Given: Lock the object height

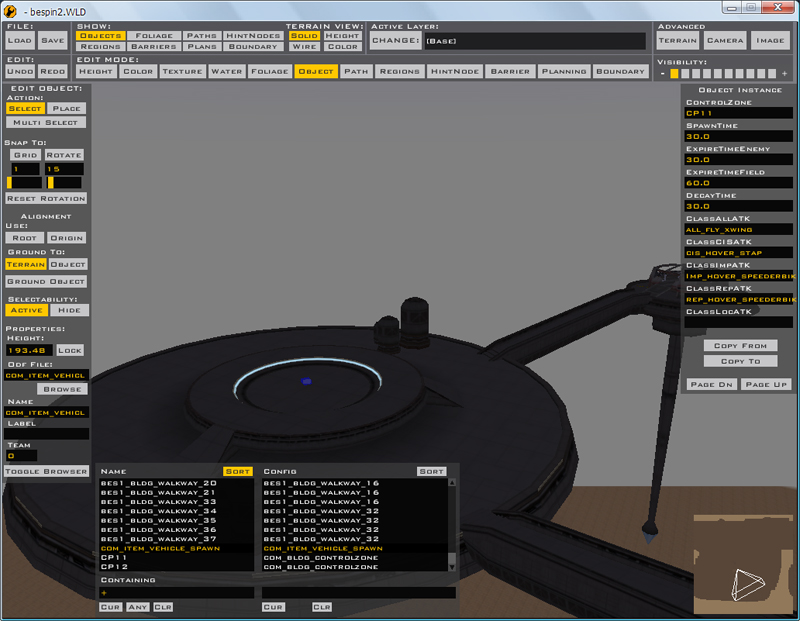Looking at the screenshot, I should click(70, 350).
